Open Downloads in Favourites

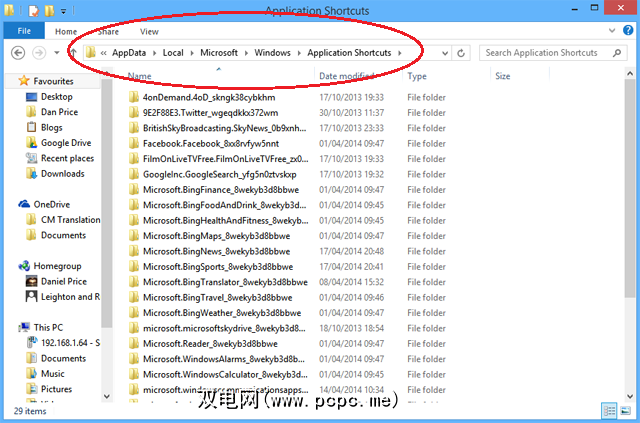(62, 174)
